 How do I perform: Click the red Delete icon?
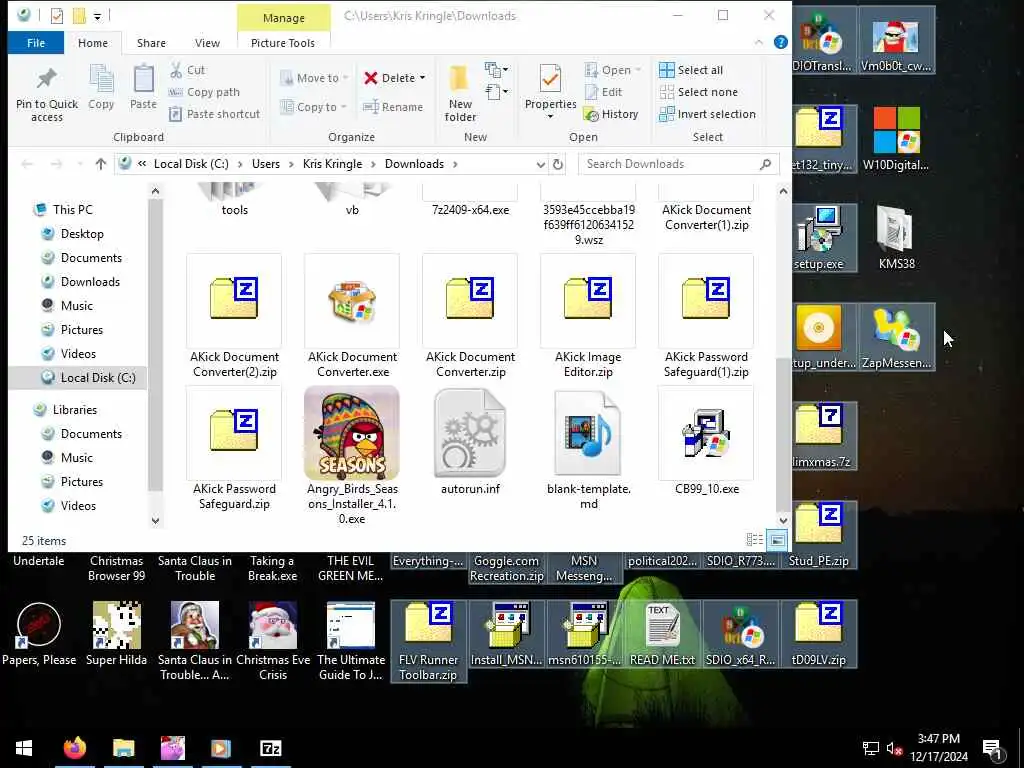(370, 78)
